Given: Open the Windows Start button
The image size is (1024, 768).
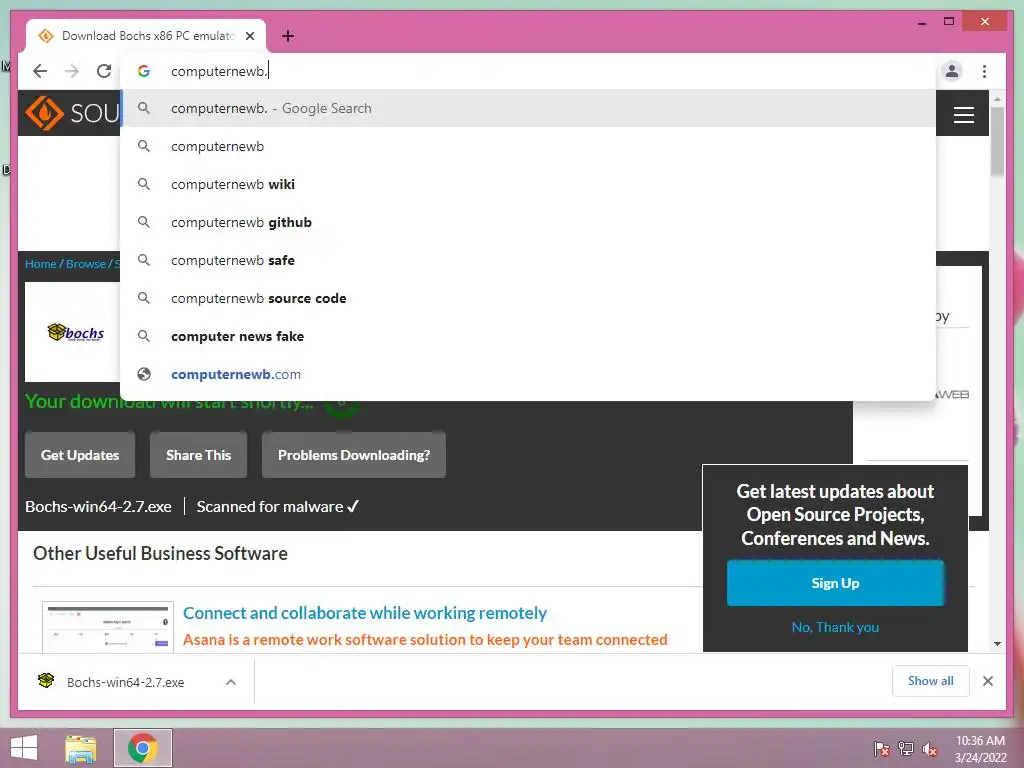Looking at the screenshot, I should [24, 748].
